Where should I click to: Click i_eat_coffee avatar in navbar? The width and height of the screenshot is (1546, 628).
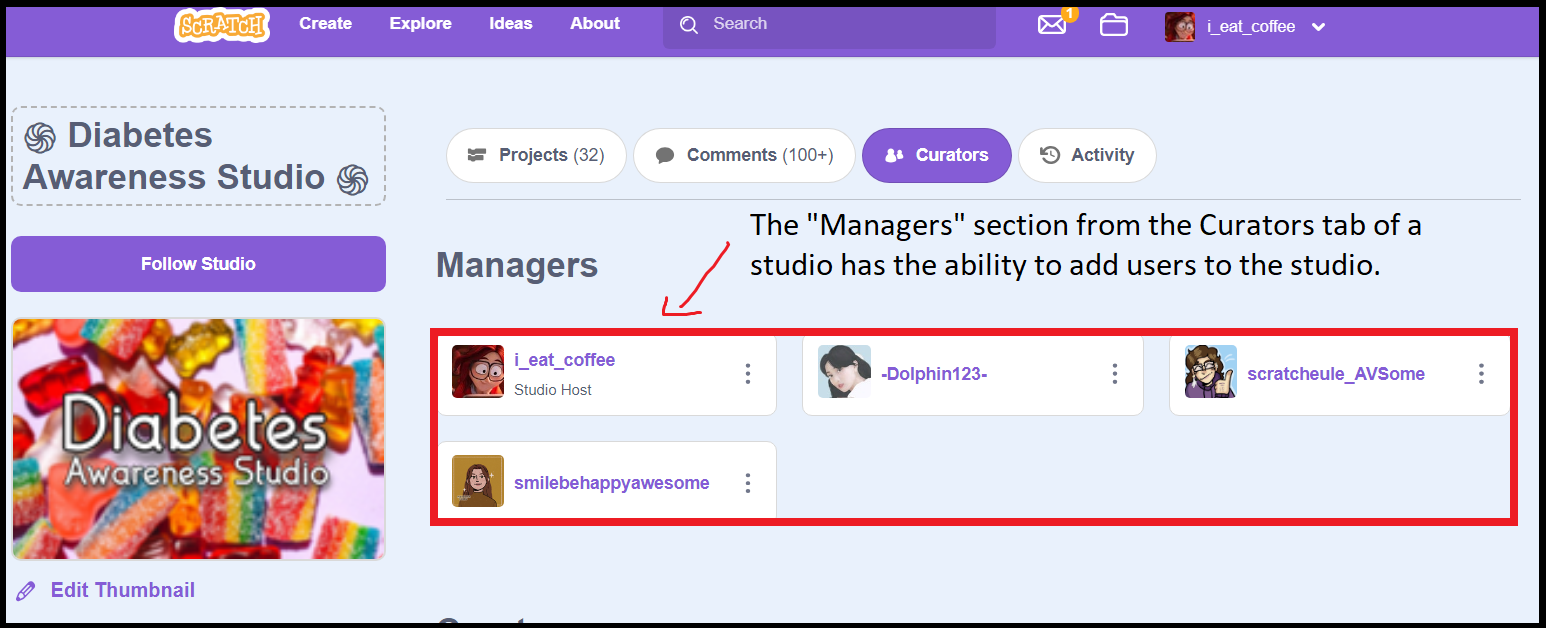[x=1180, y=27]
